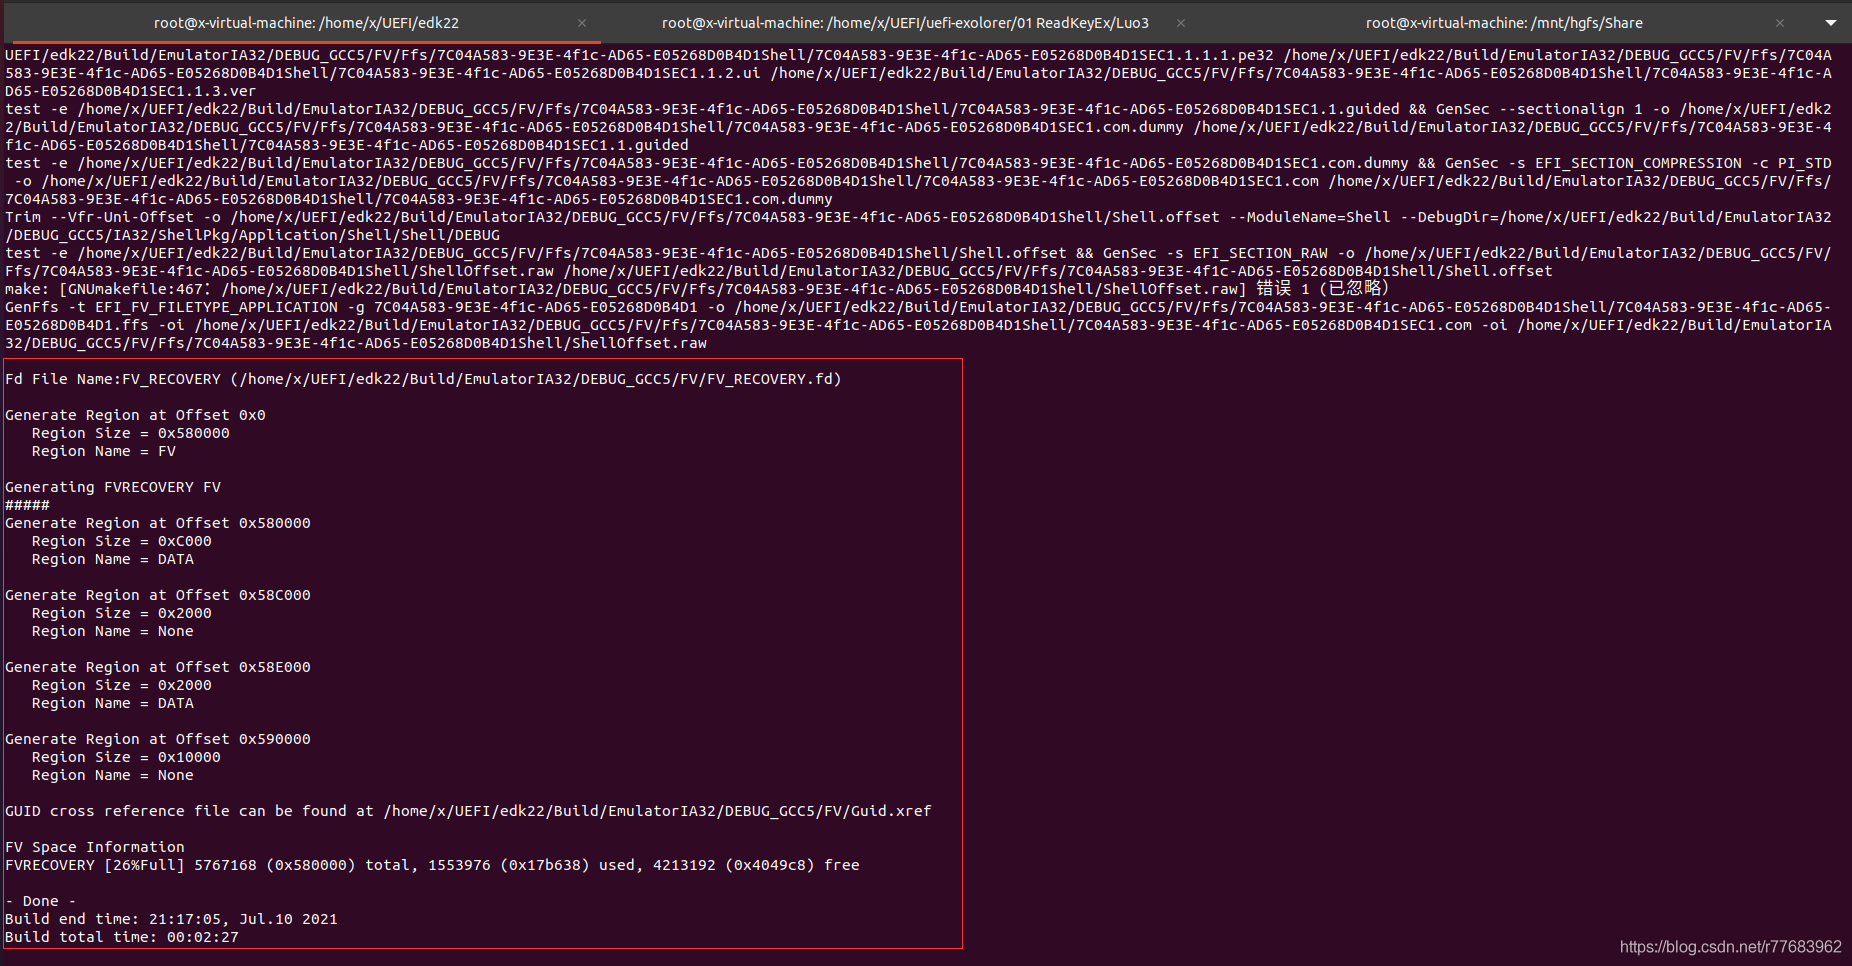
Task: Click the 'GUID cross reference file' line
Action: [x=468, y=811]
